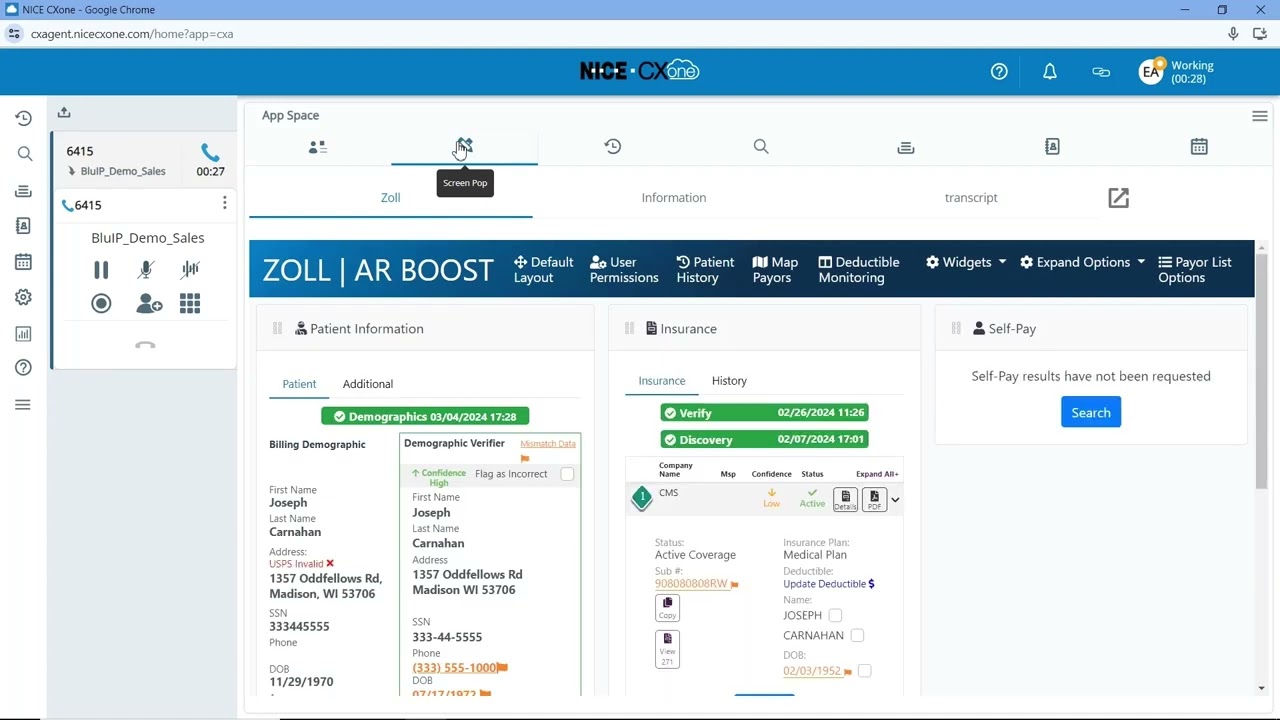Check the Flag as Incorrect checkbox
The width and height of the screenshot is (1280, 720).
tap(567, 474)
